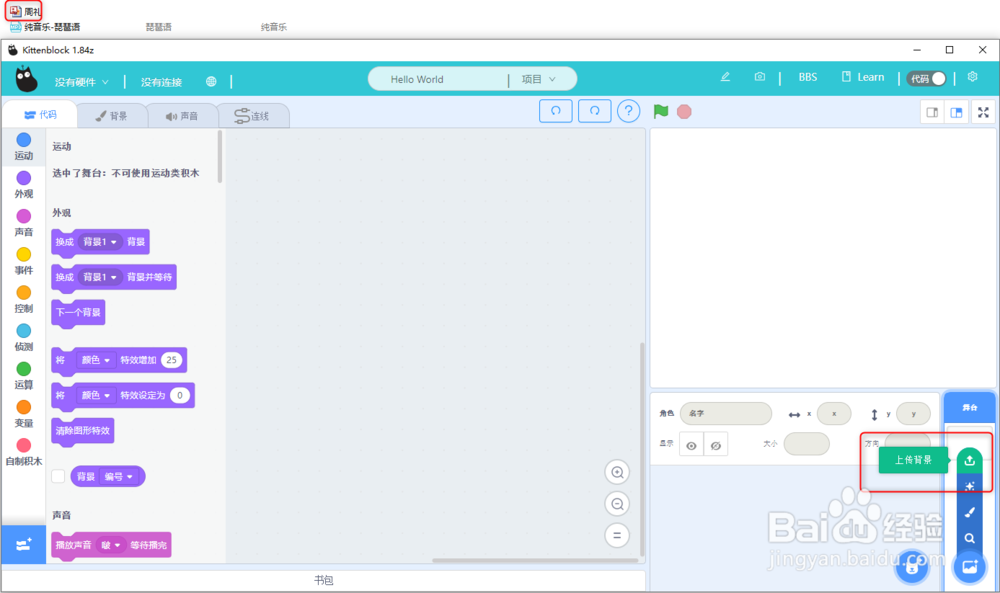Click the choose sprite round button
The image size is (1000, 593).
point(912,566)
